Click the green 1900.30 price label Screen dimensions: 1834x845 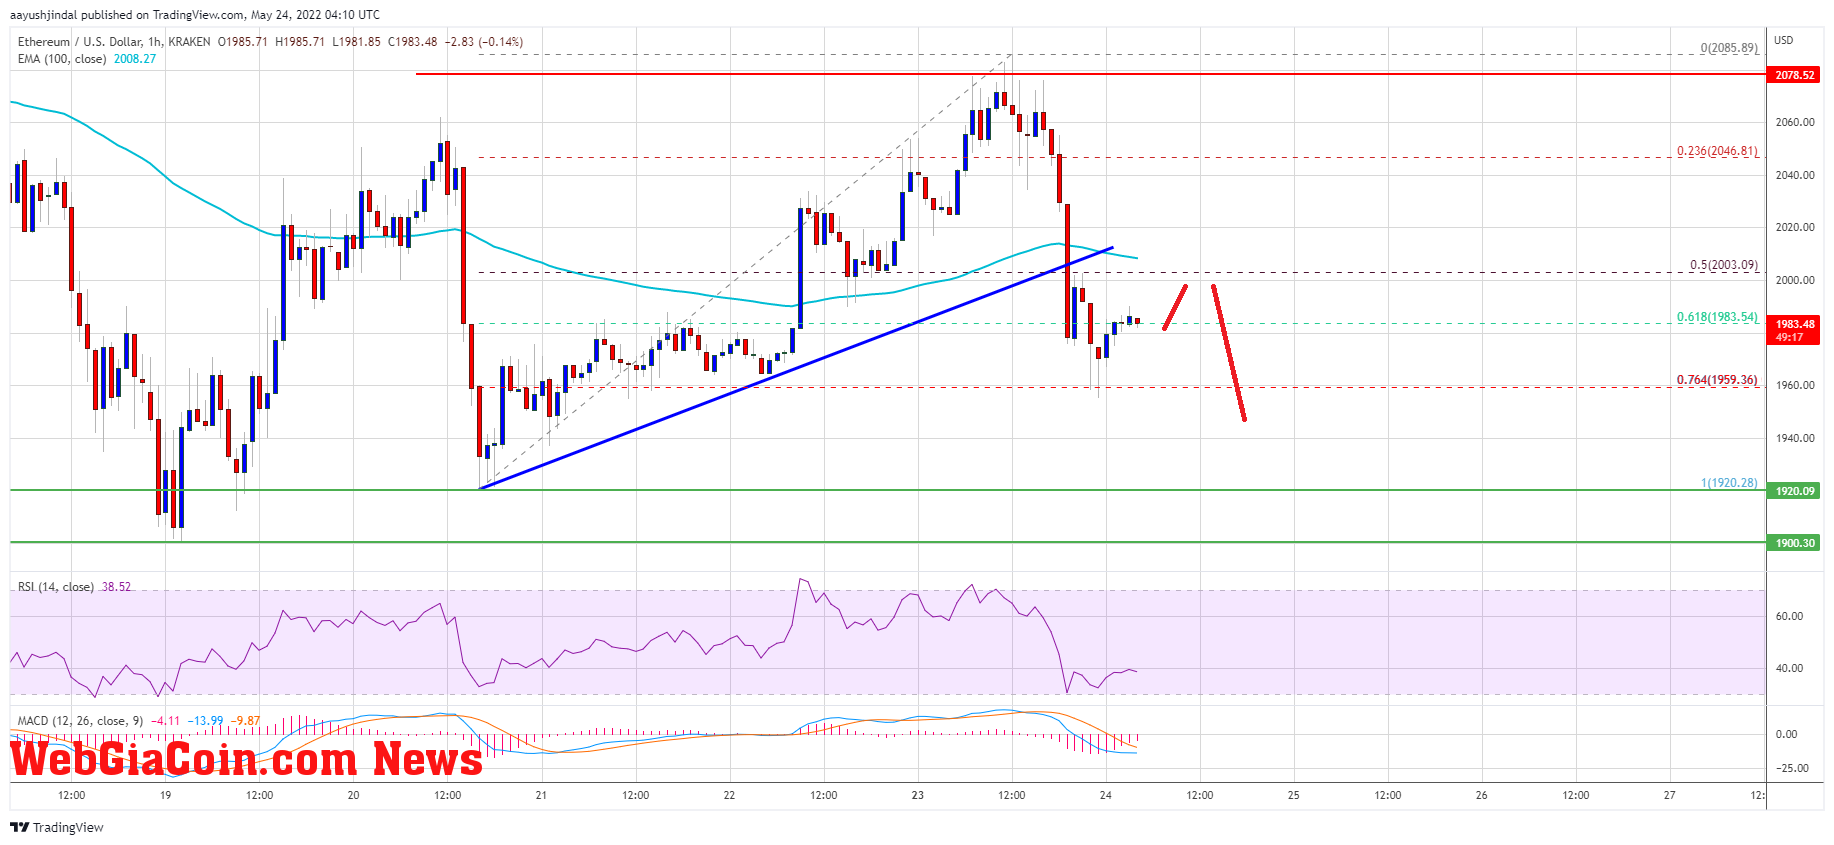(1794, 543)
